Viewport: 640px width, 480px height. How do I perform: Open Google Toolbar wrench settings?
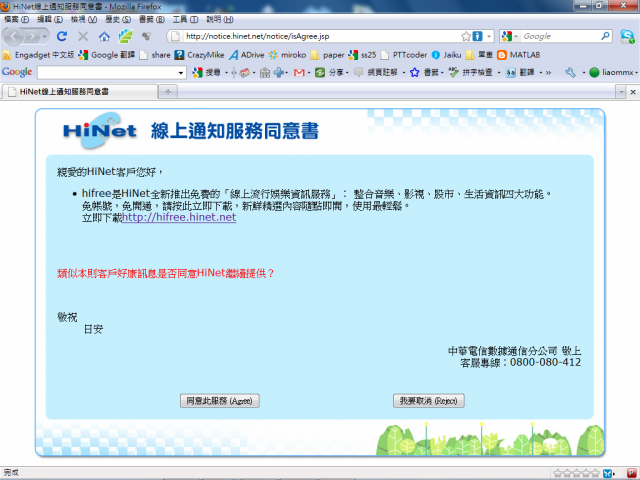[x=570, y=72]
